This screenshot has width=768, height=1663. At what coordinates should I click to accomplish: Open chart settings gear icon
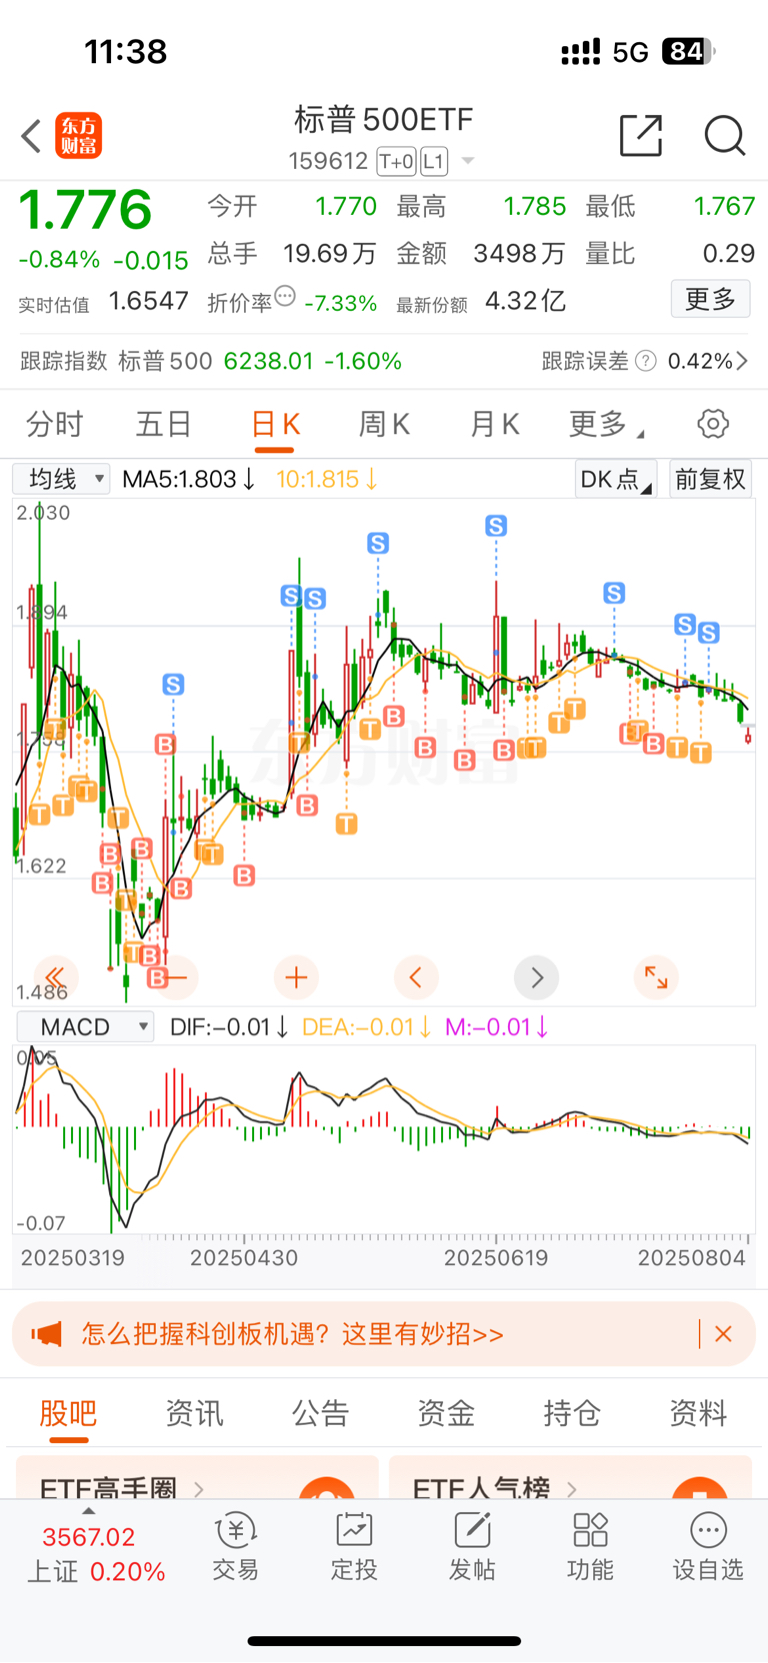713,424
